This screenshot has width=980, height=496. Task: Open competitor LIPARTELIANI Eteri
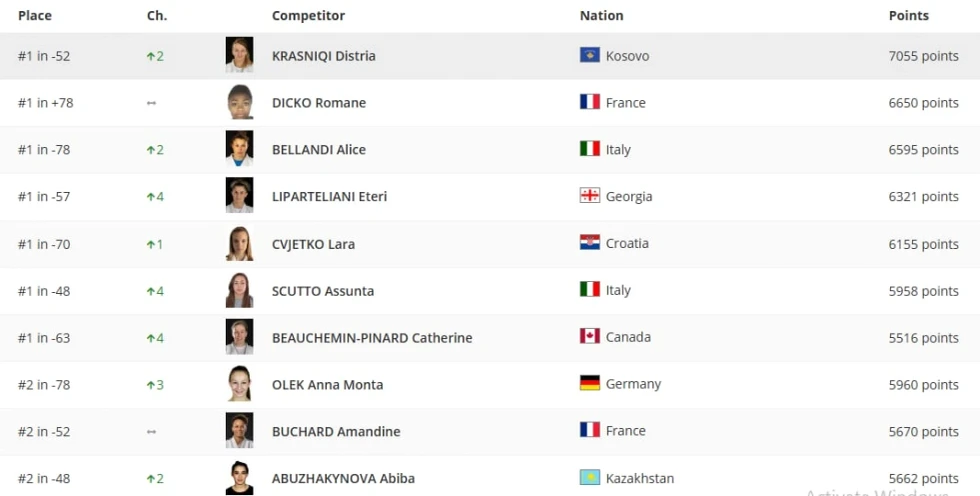click(329, 196)
